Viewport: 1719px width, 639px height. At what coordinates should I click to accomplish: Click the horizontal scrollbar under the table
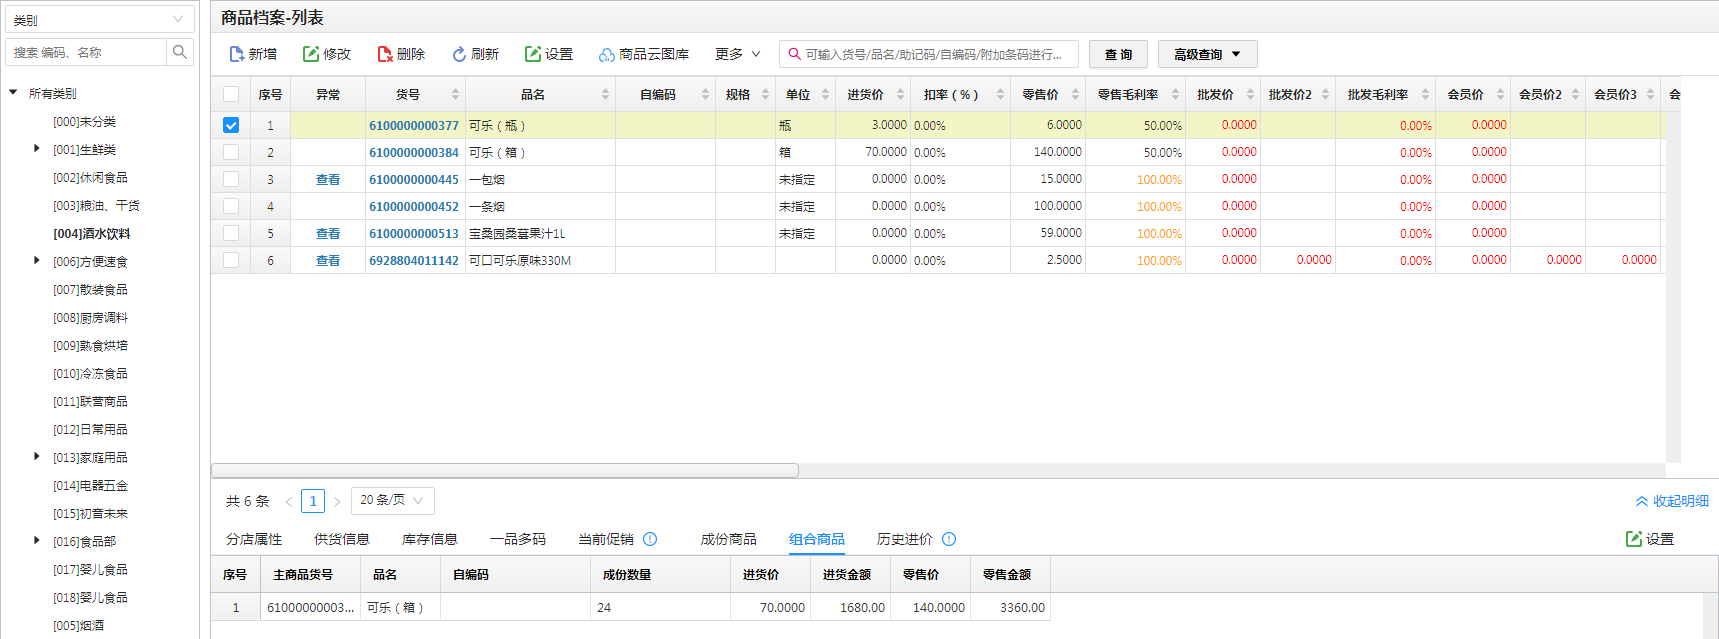[505, 470]
